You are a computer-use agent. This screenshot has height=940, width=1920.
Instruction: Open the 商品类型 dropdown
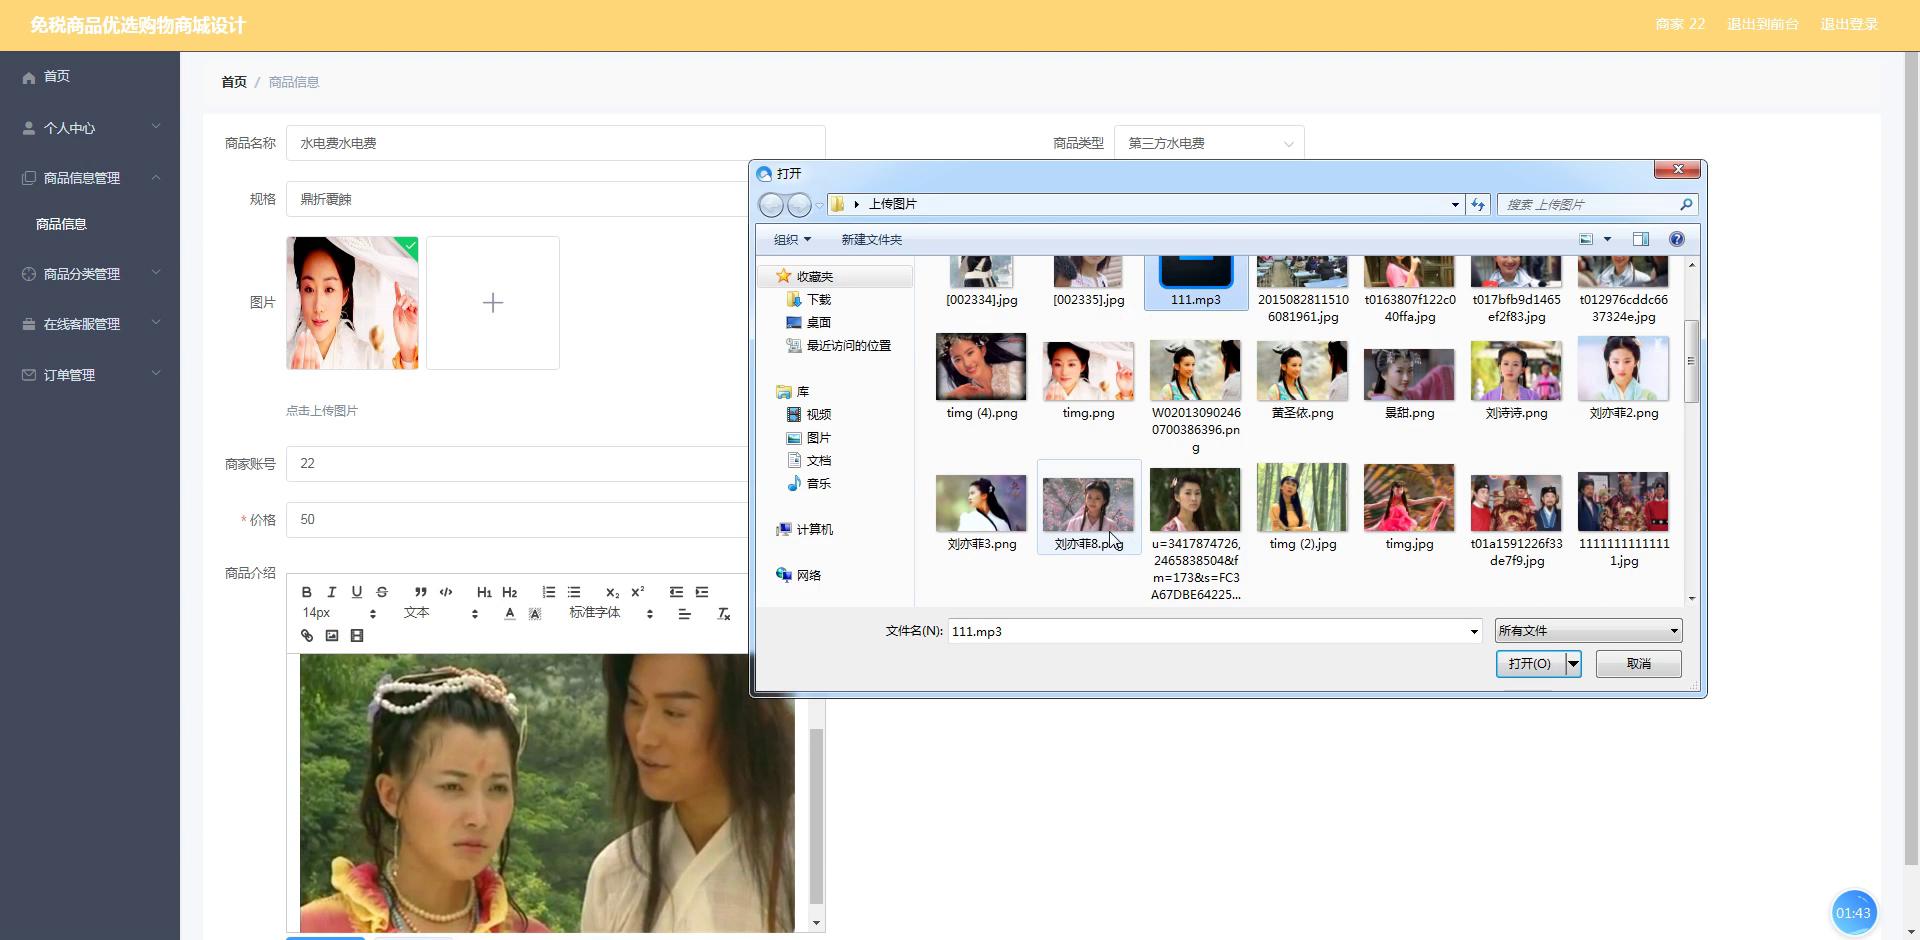[1208, 144]
